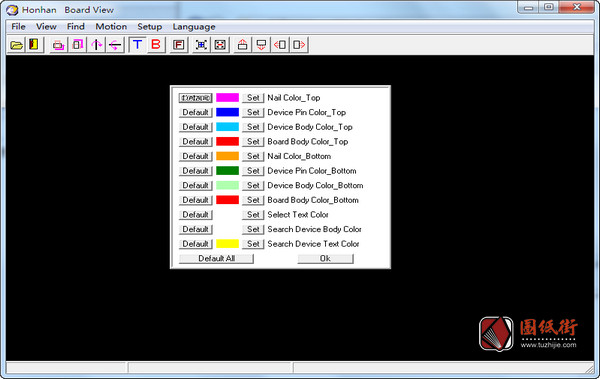Screen dimensions: 600x379
Task: Open the Language menu
Action: [x=194, y=26]
